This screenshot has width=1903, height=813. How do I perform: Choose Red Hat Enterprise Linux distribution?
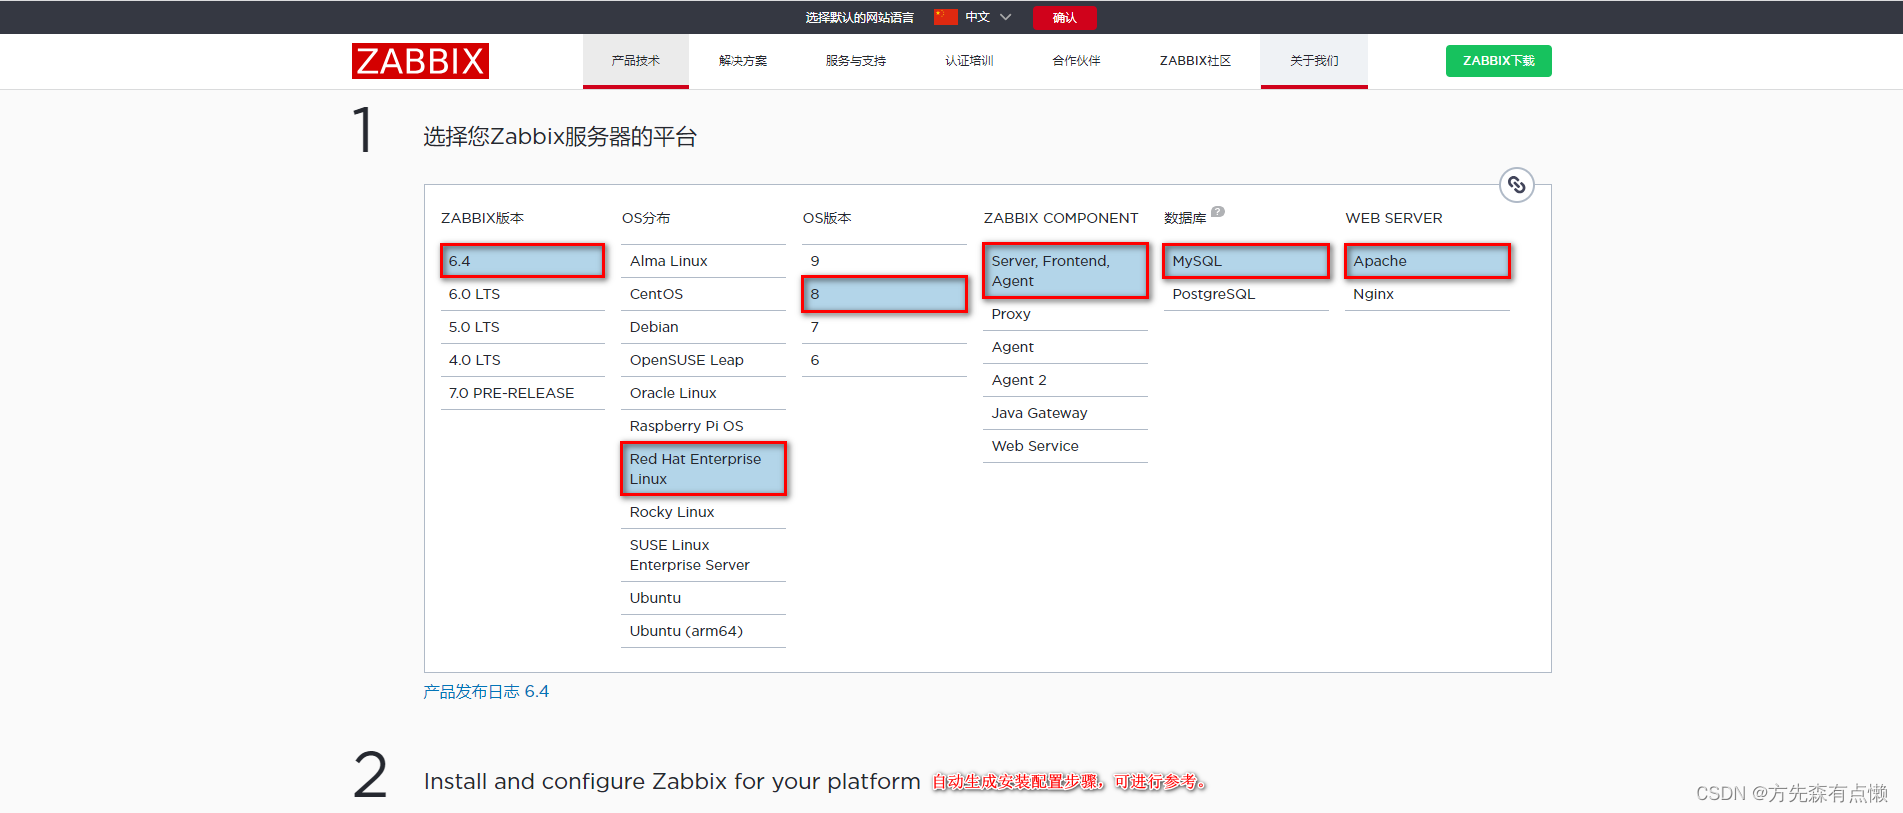pos(703,469)
